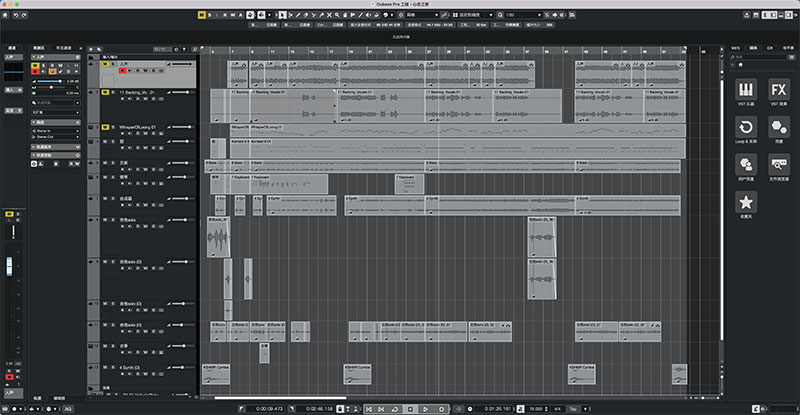The width and height of the screenshot is (800, 415).
Task: Click the Tap tempo button
Action: 573,409
